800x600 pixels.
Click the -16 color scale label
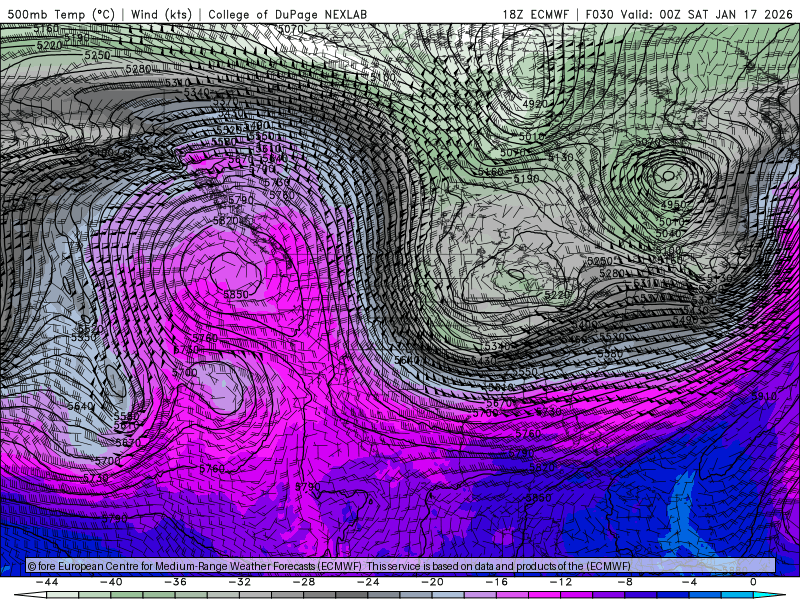[x=497, y=582]
